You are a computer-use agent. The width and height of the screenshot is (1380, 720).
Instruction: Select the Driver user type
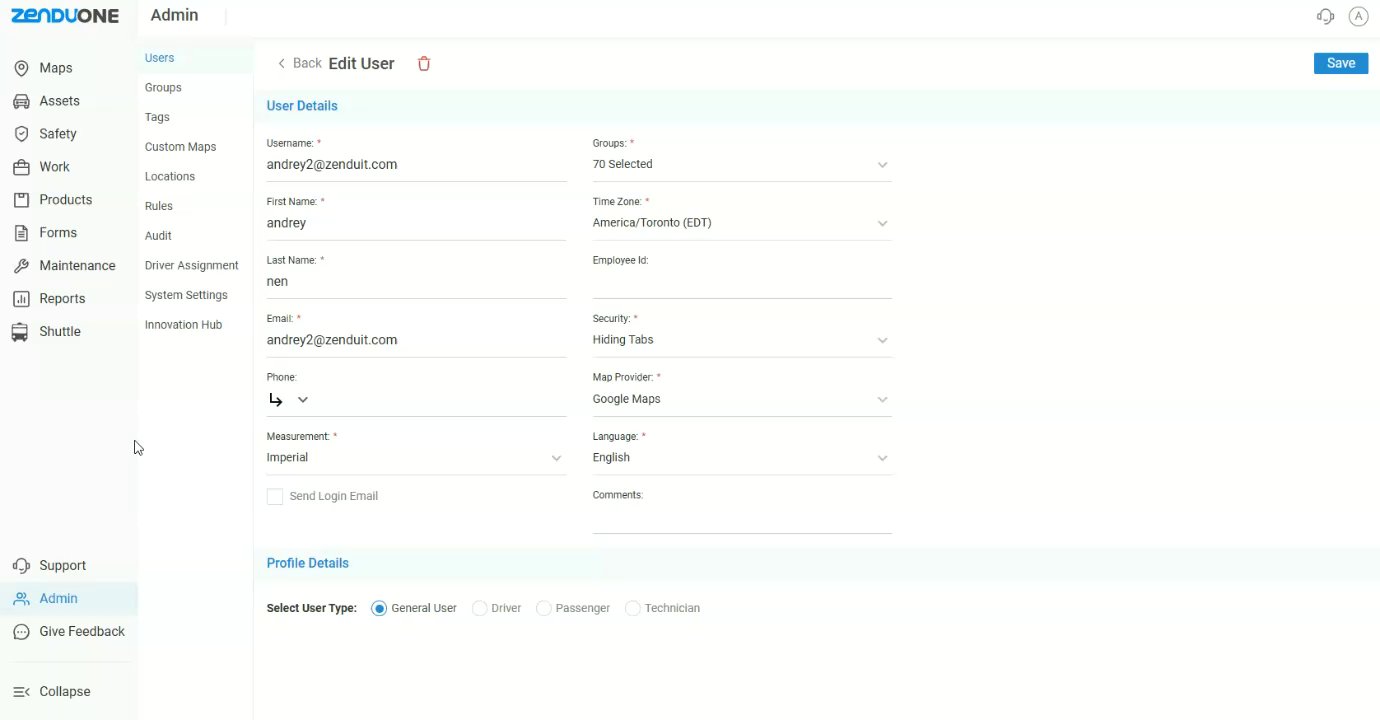[480, 608]
